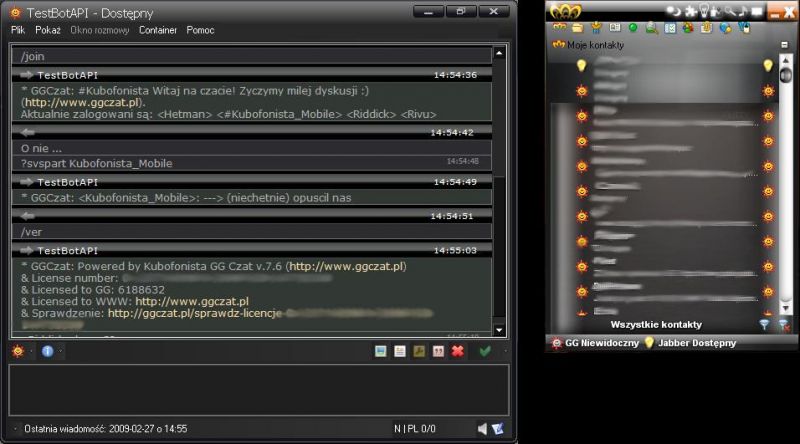Click the light bulb icon in contacts title bar
Viewport: 800px width, 444px height.
(704, 10)
